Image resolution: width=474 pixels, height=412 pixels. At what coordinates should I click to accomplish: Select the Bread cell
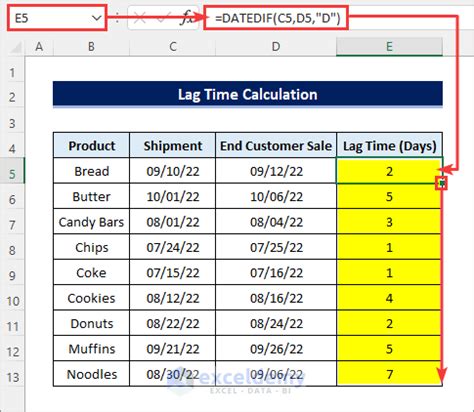coord(91,171)
